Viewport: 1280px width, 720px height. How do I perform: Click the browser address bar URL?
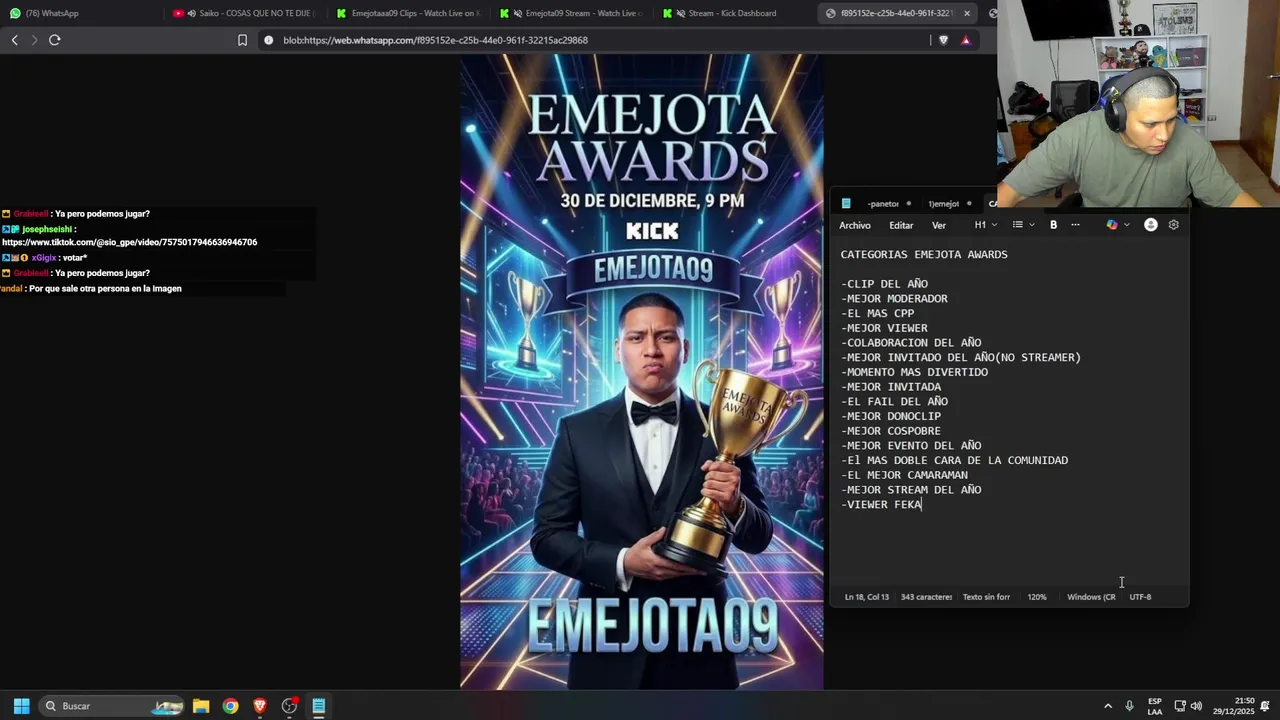point(435,40)
